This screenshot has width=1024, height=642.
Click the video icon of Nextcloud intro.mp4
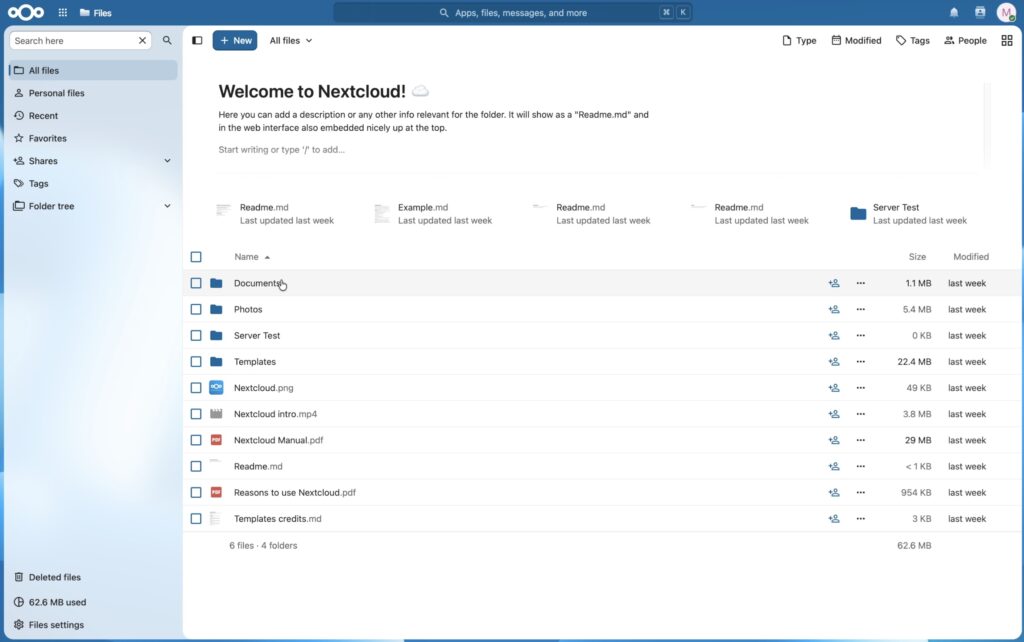tap(216, 414)
